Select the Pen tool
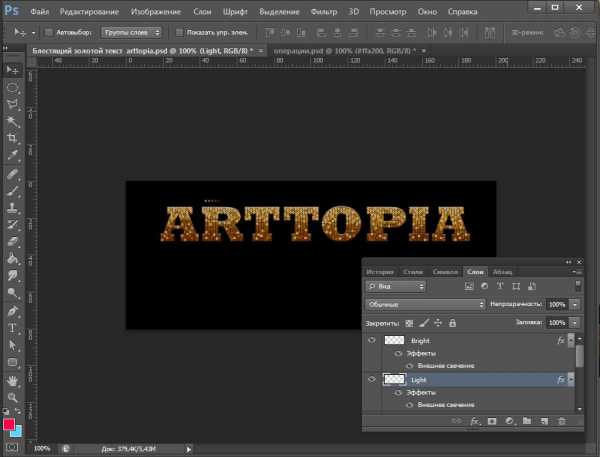The height and width of the screenshot is (457, 600). click(12, 311)
